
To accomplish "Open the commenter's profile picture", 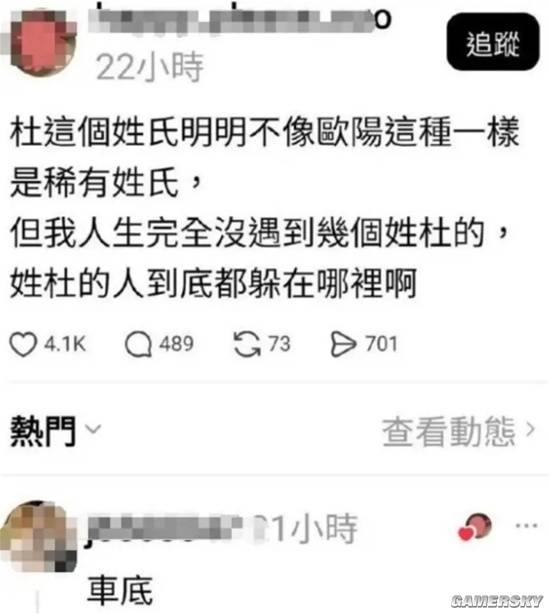I will point(38,536).
